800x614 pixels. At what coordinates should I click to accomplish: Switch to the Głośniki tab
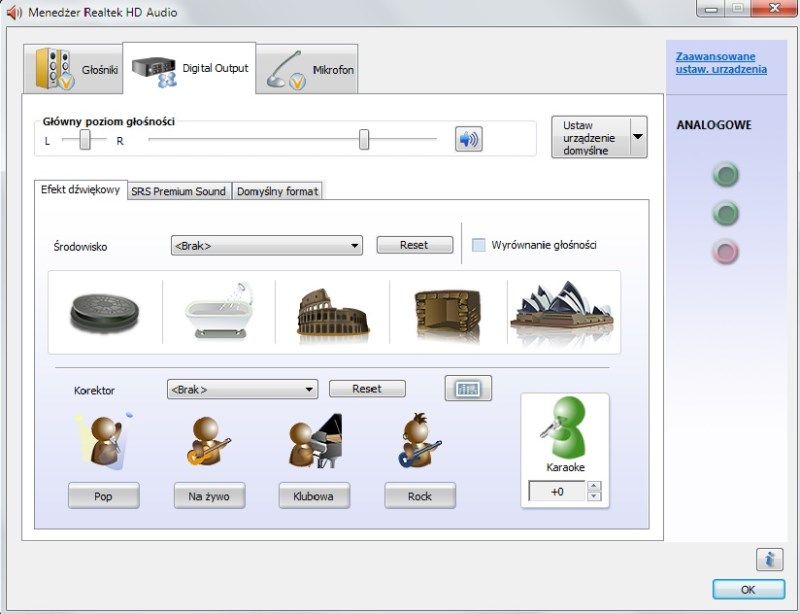[x=73, y=69]
